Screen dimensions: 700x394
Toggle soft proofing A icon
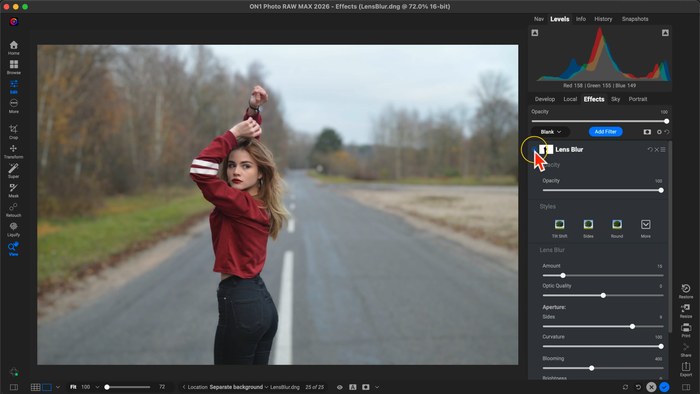(353, 387)
